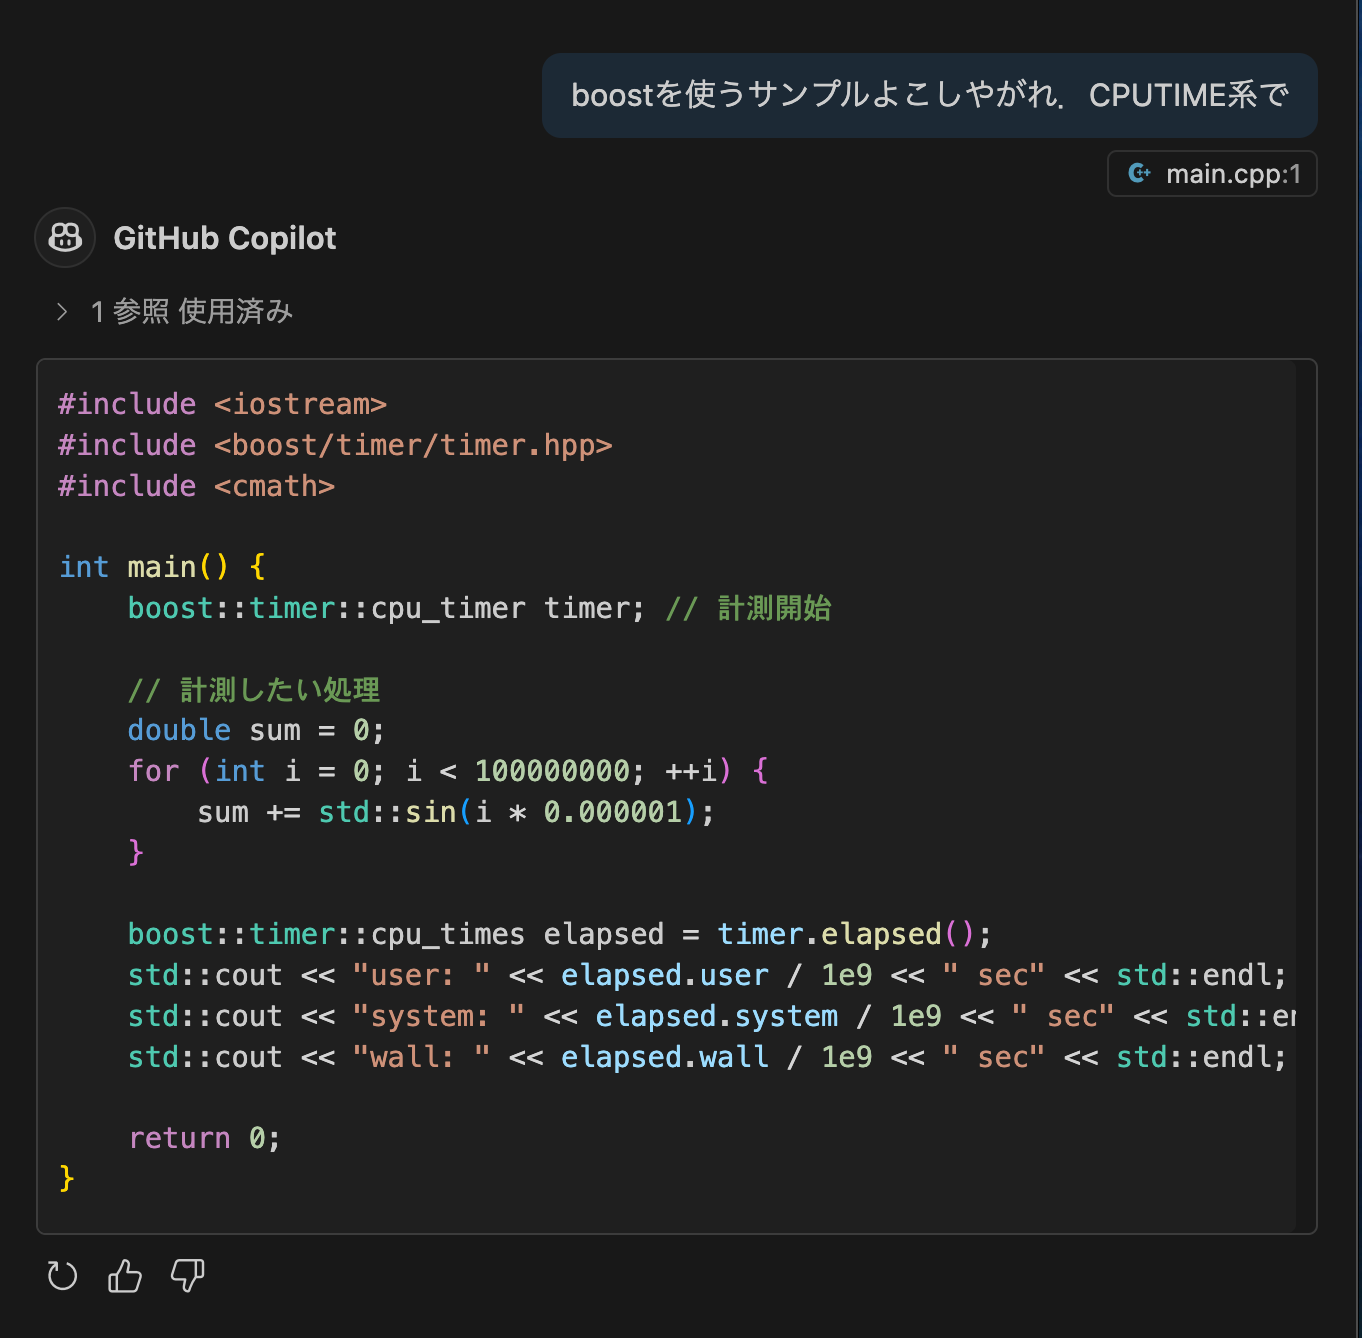Click the 'GitHub Copilot' name label
The width and height of the screenshot is (1362, 1338).
[x=225, y=238]
